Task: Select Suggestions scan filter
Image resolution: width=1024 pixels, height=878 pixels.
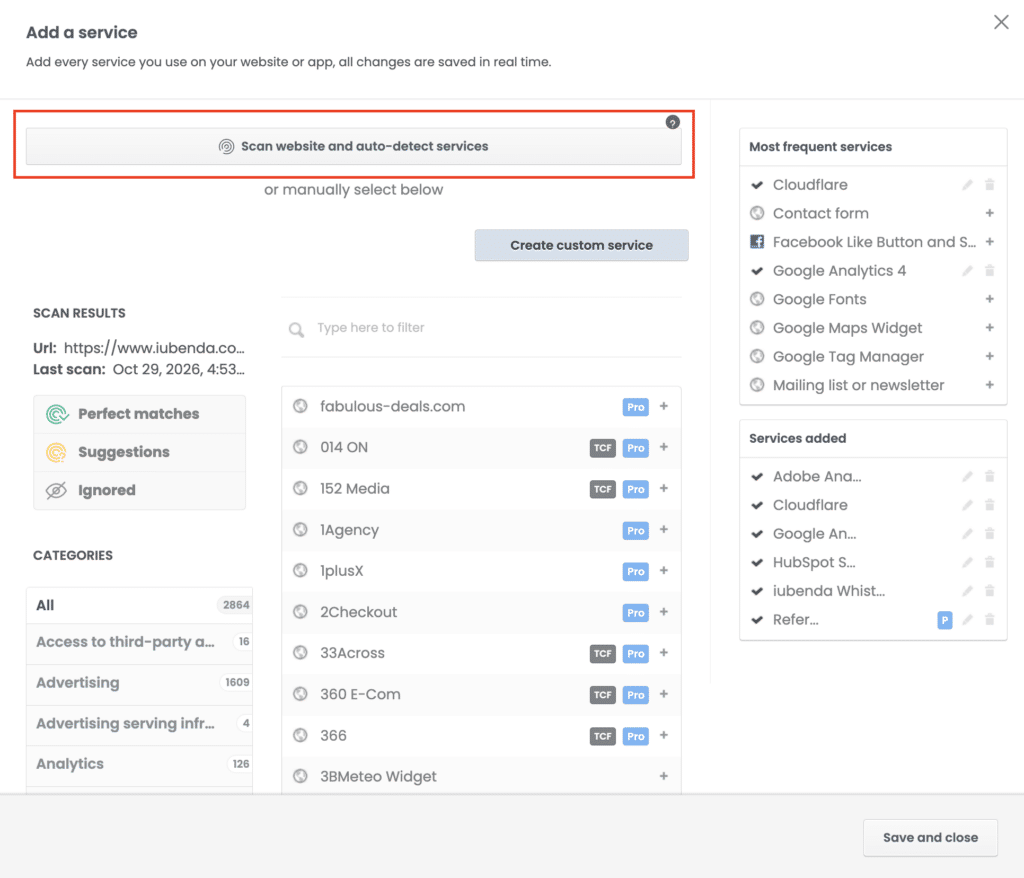Action: click(x=140, y=452)
